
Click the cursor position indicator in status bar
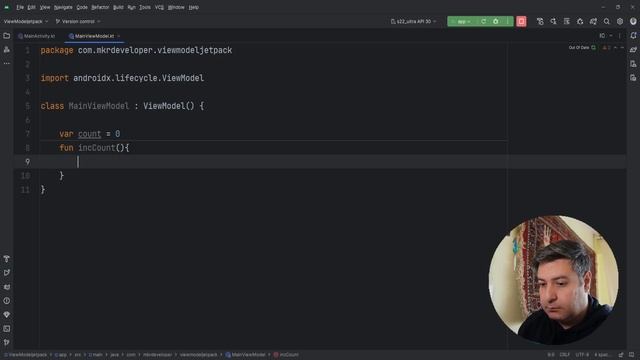point(551,355)
